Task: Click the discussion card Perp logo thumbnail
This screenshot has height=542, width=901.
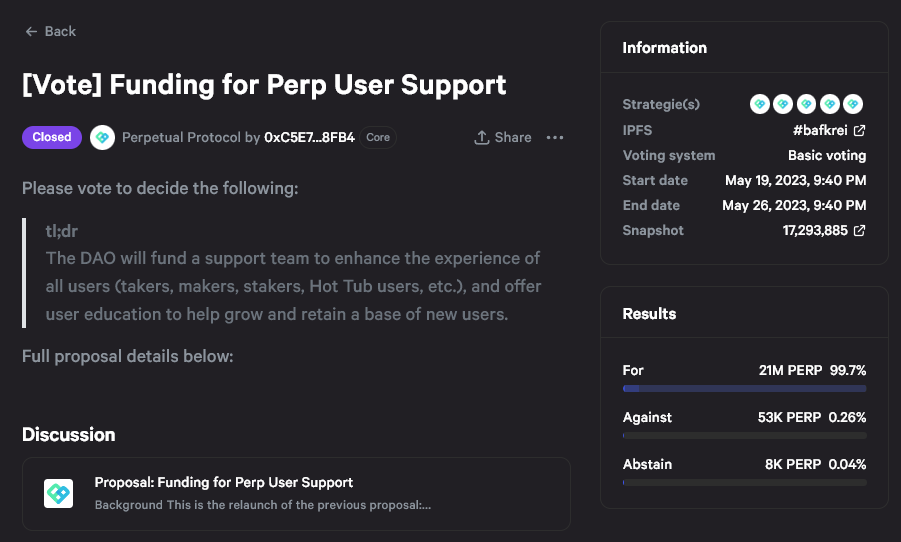Action: point(59,493)
